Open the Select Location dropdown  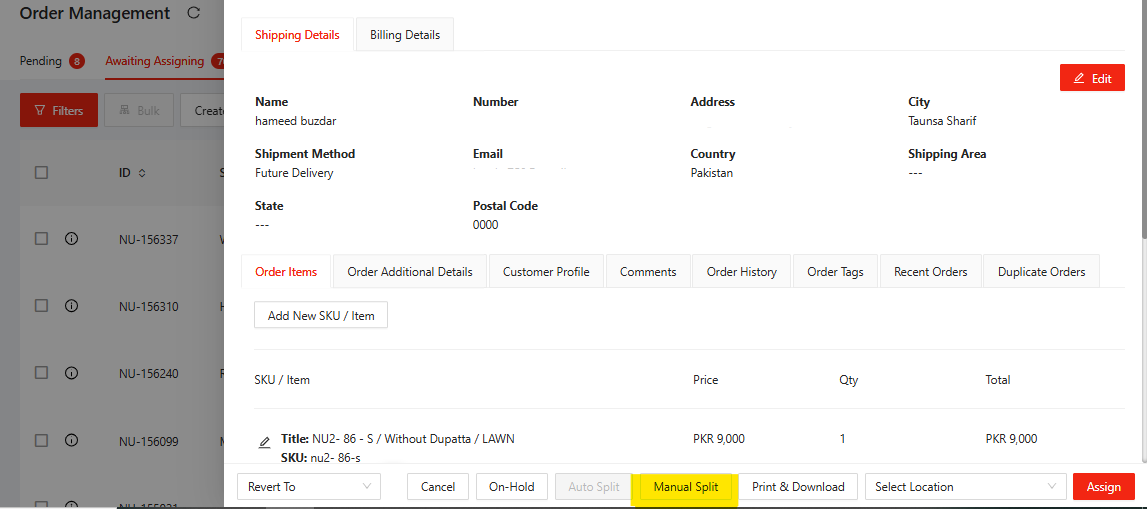coord(964,487)
